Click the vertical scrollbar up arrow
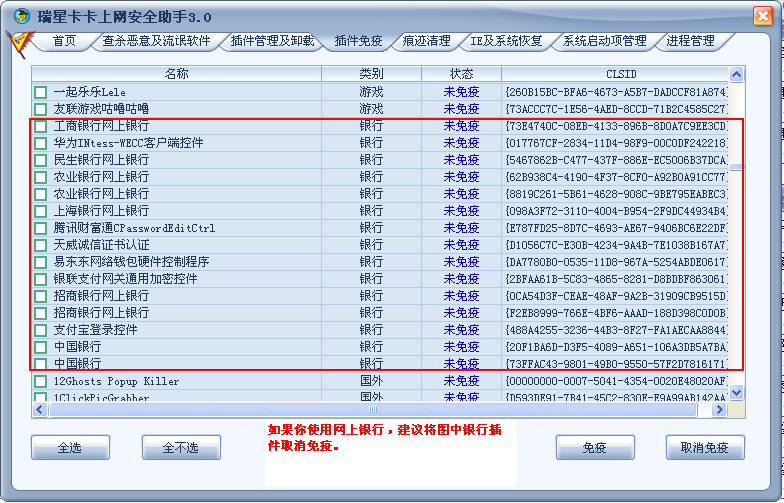The image size is (784, 503). pos(736,74)
